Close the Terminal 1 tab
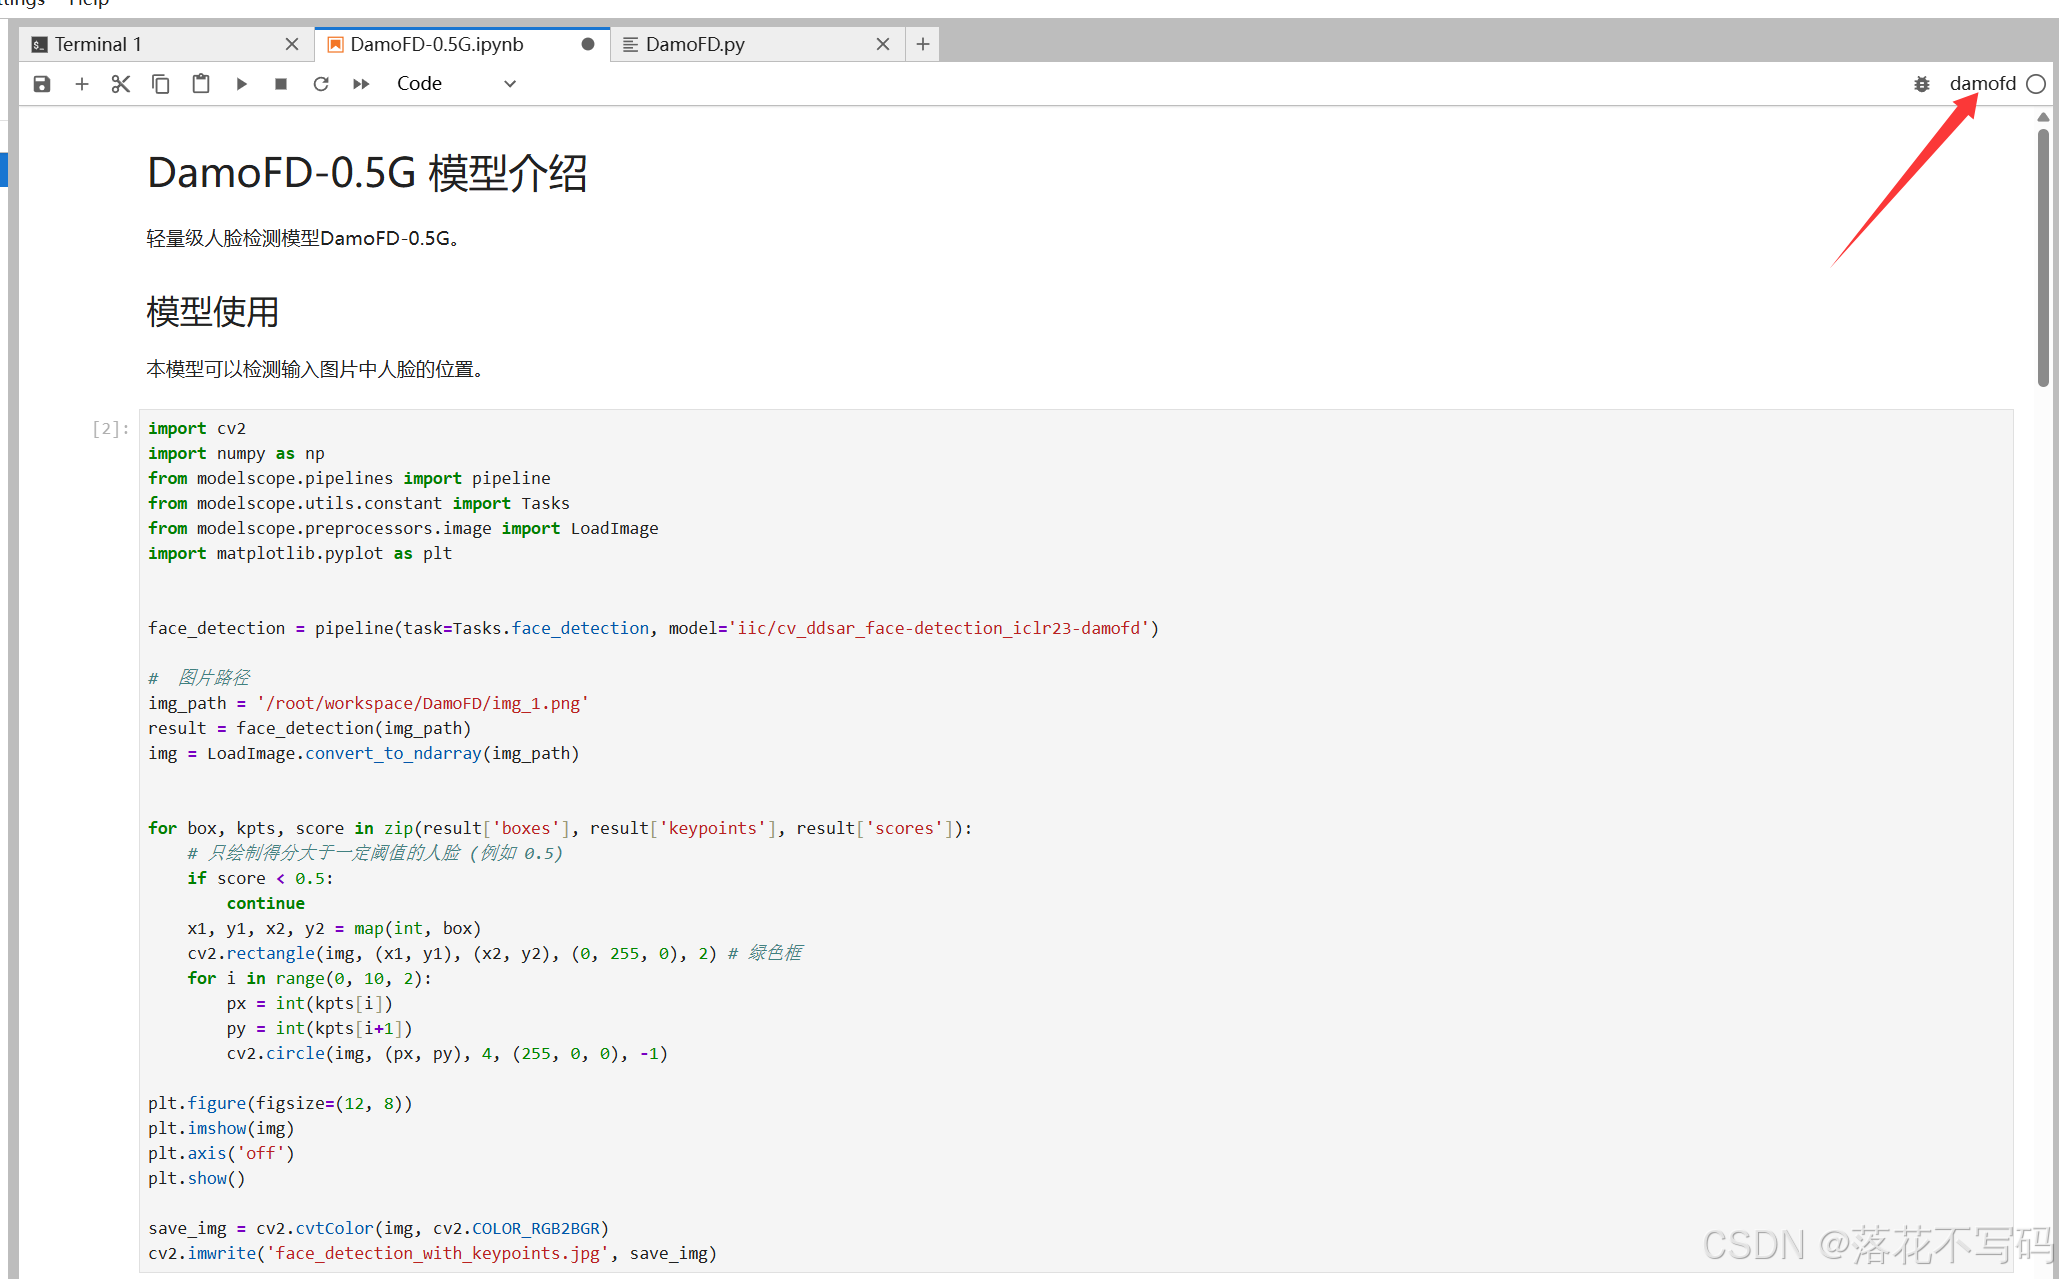 coord(292,44)
